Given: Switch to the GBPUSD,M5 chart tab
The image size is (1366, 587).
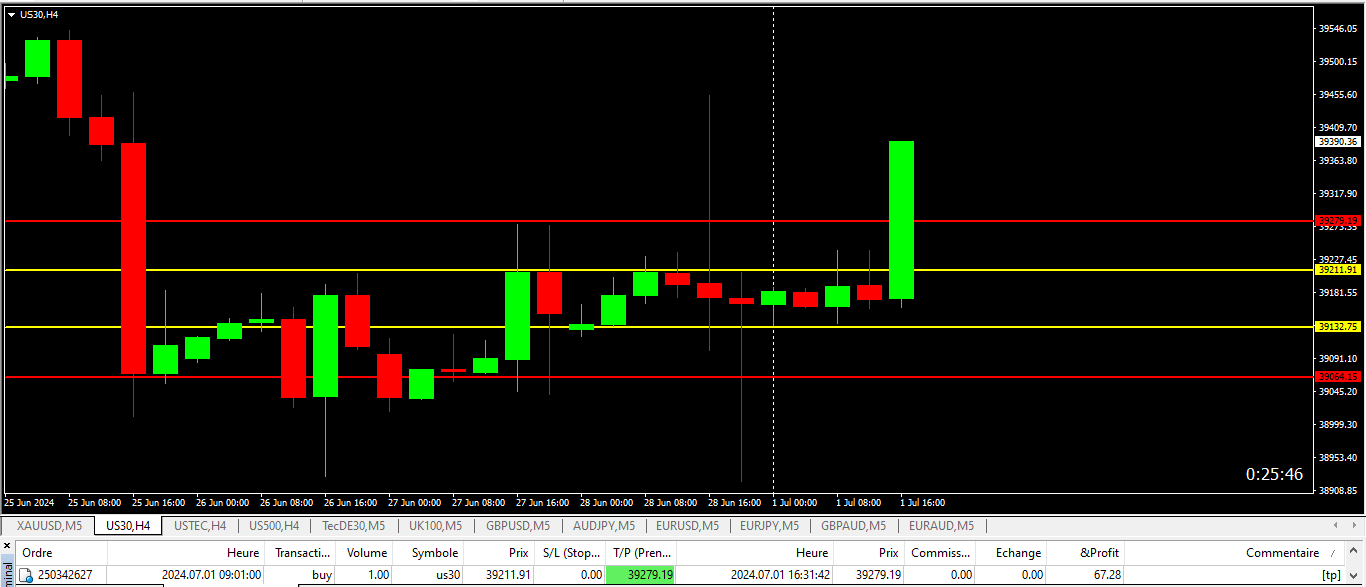Looking at the screenshot, I should (x=518, y=525).
